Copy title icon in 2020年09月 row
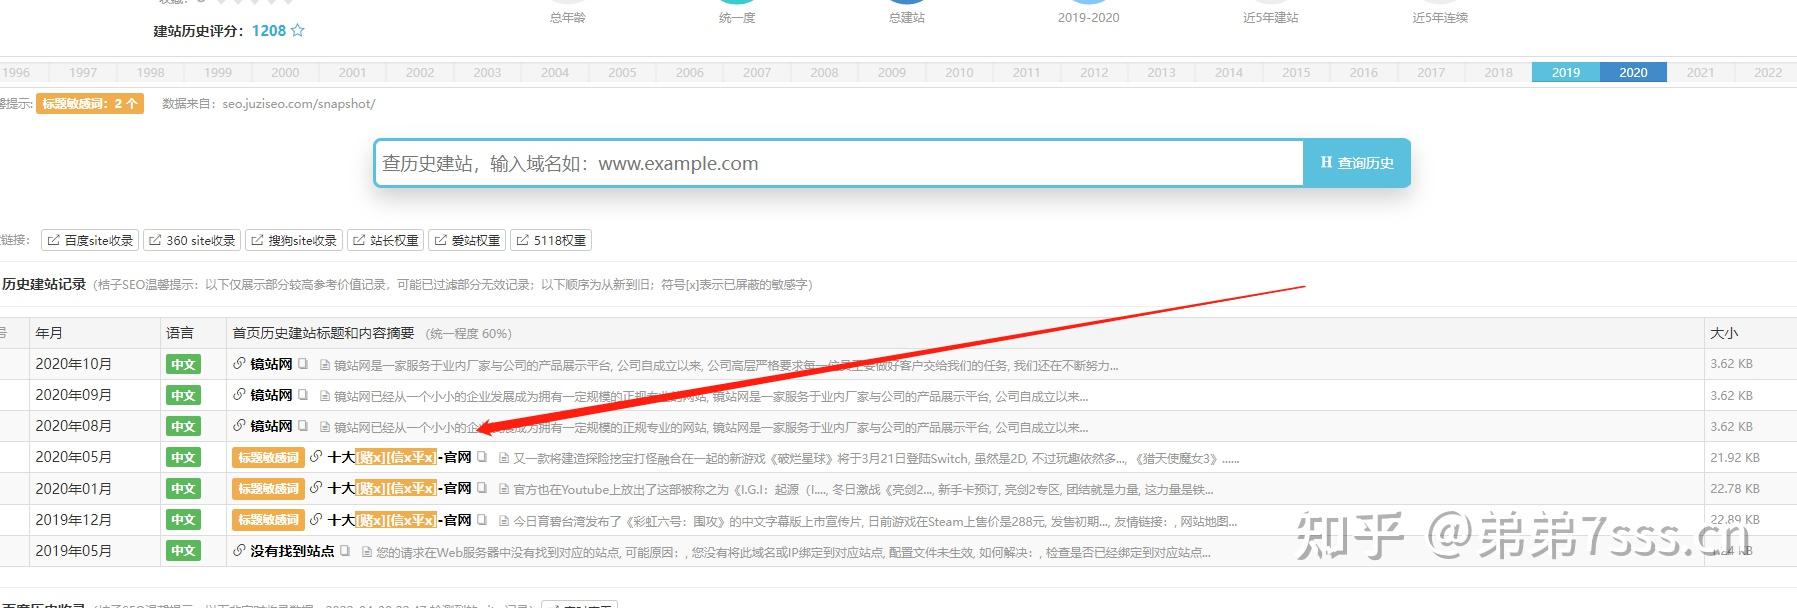This screenshot has width=1797, height=608. (303, 395)
